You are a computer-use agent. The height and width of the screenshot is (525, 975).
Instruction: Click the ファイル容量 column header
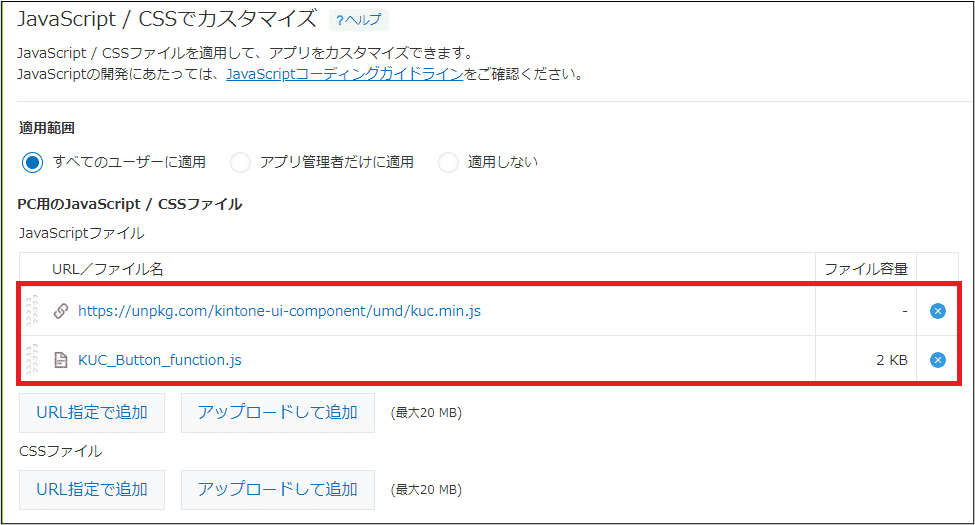866,269
